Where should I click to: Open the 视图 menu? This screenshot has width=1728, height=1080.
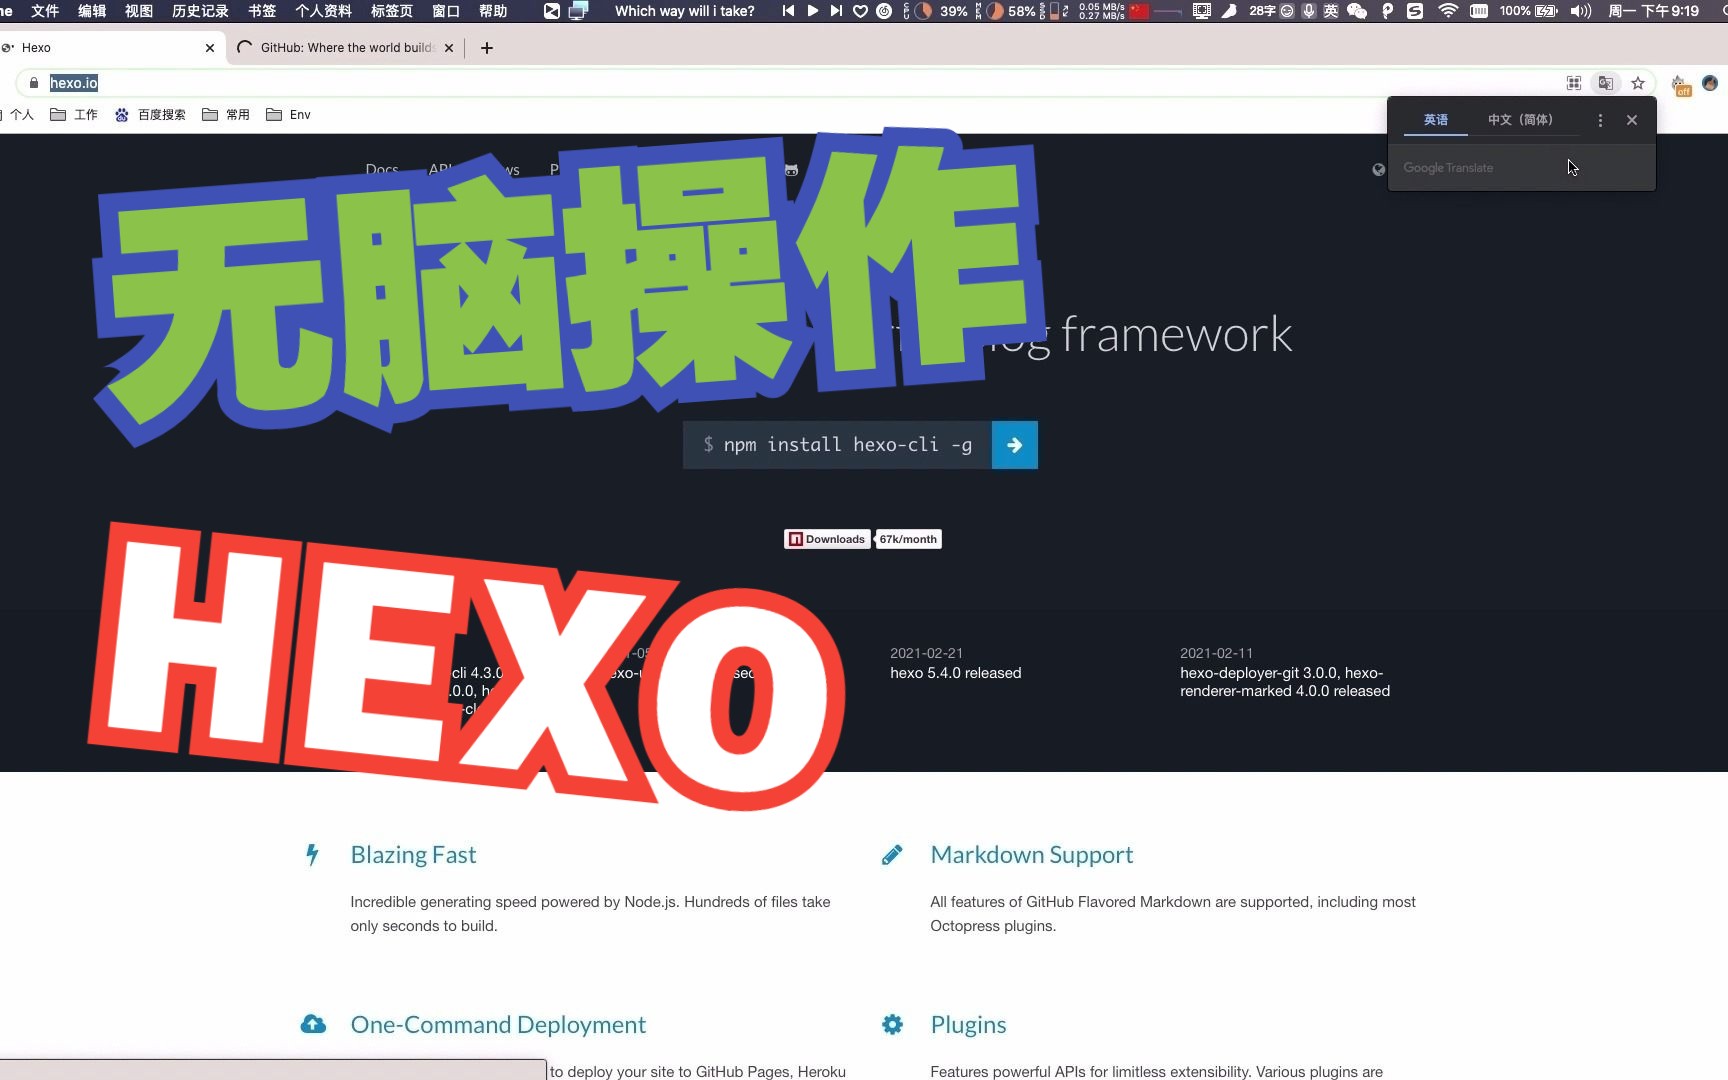point(139,11)
